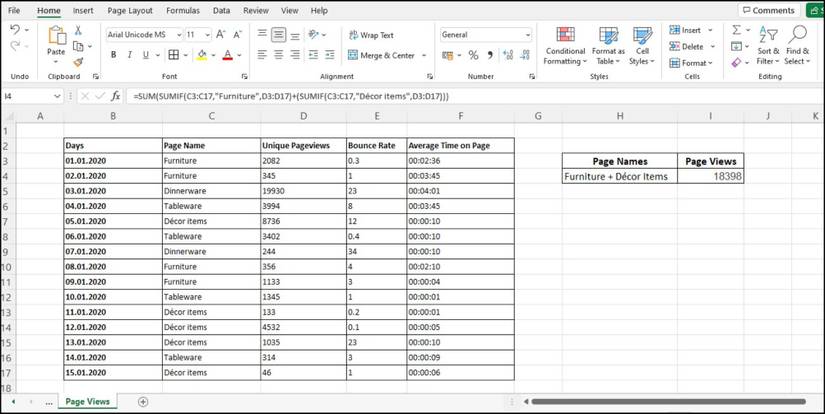Screen dimensions: 825x414
Task: Click Increase Font Size icon
Action: (221, 35)
